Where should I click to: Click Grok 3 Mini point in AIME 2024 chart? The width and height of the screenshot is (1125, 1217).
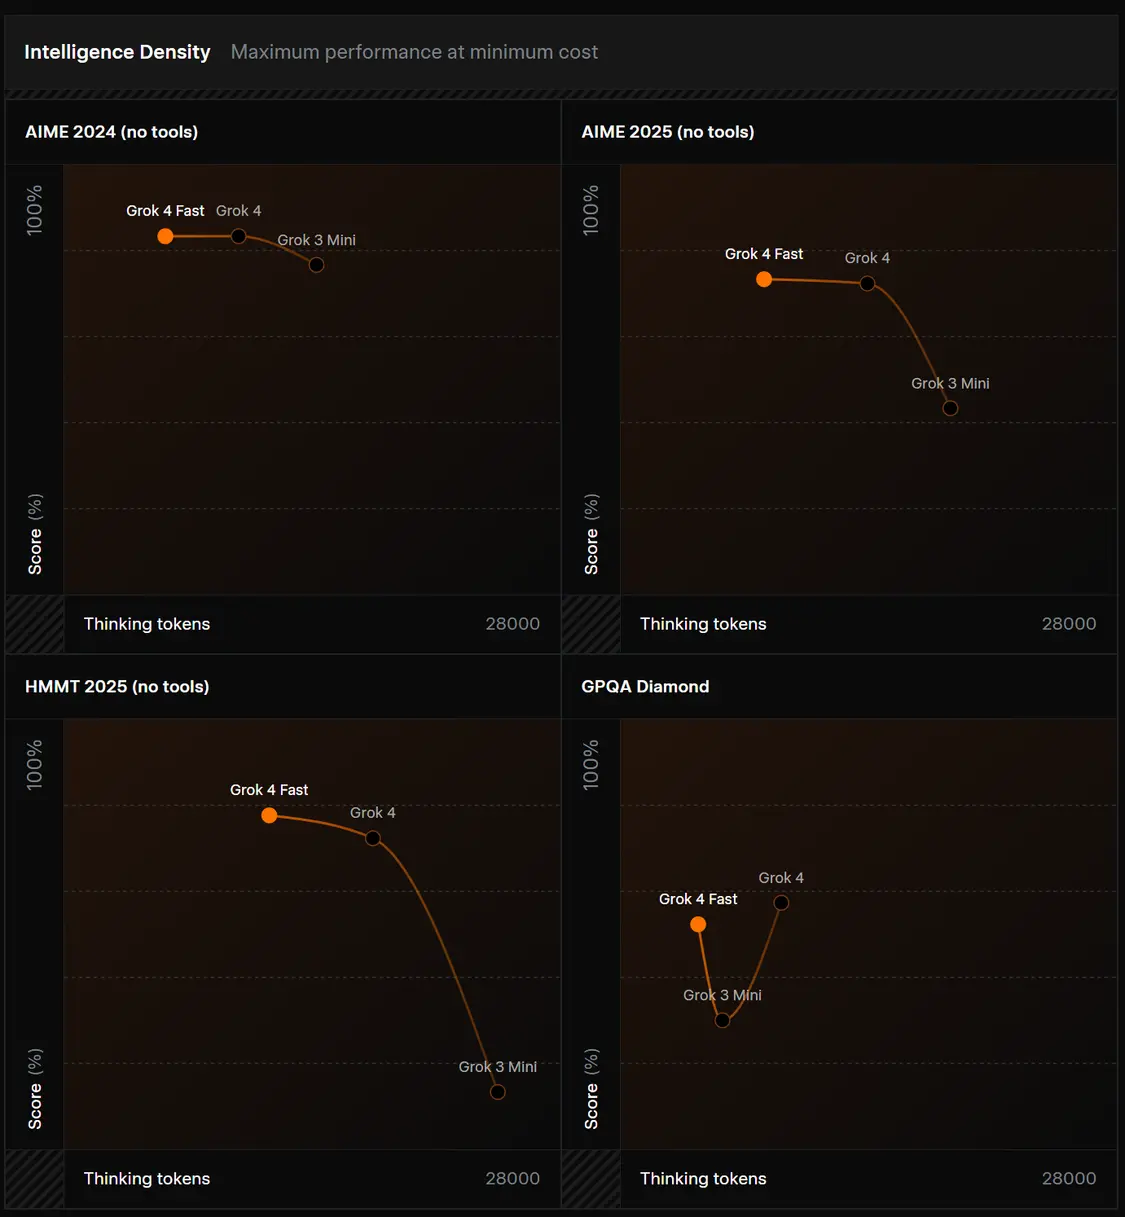[316, 265]
